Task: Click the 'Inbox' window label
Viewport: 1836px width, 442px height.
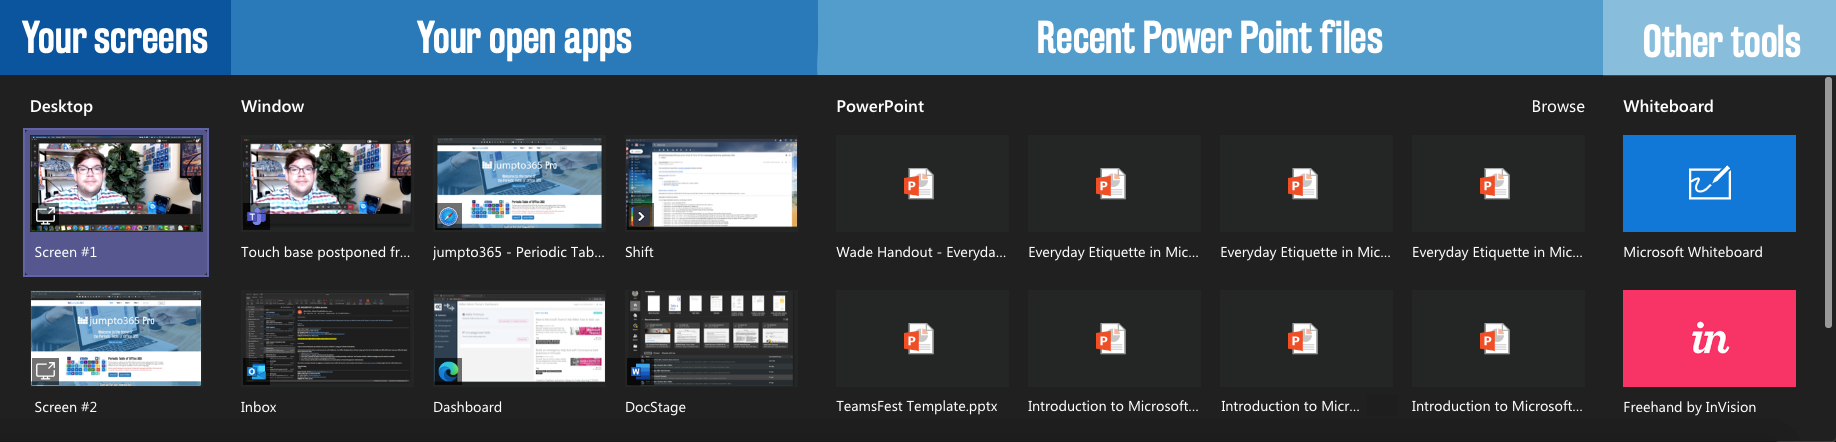Action: (x=258, y=407)
